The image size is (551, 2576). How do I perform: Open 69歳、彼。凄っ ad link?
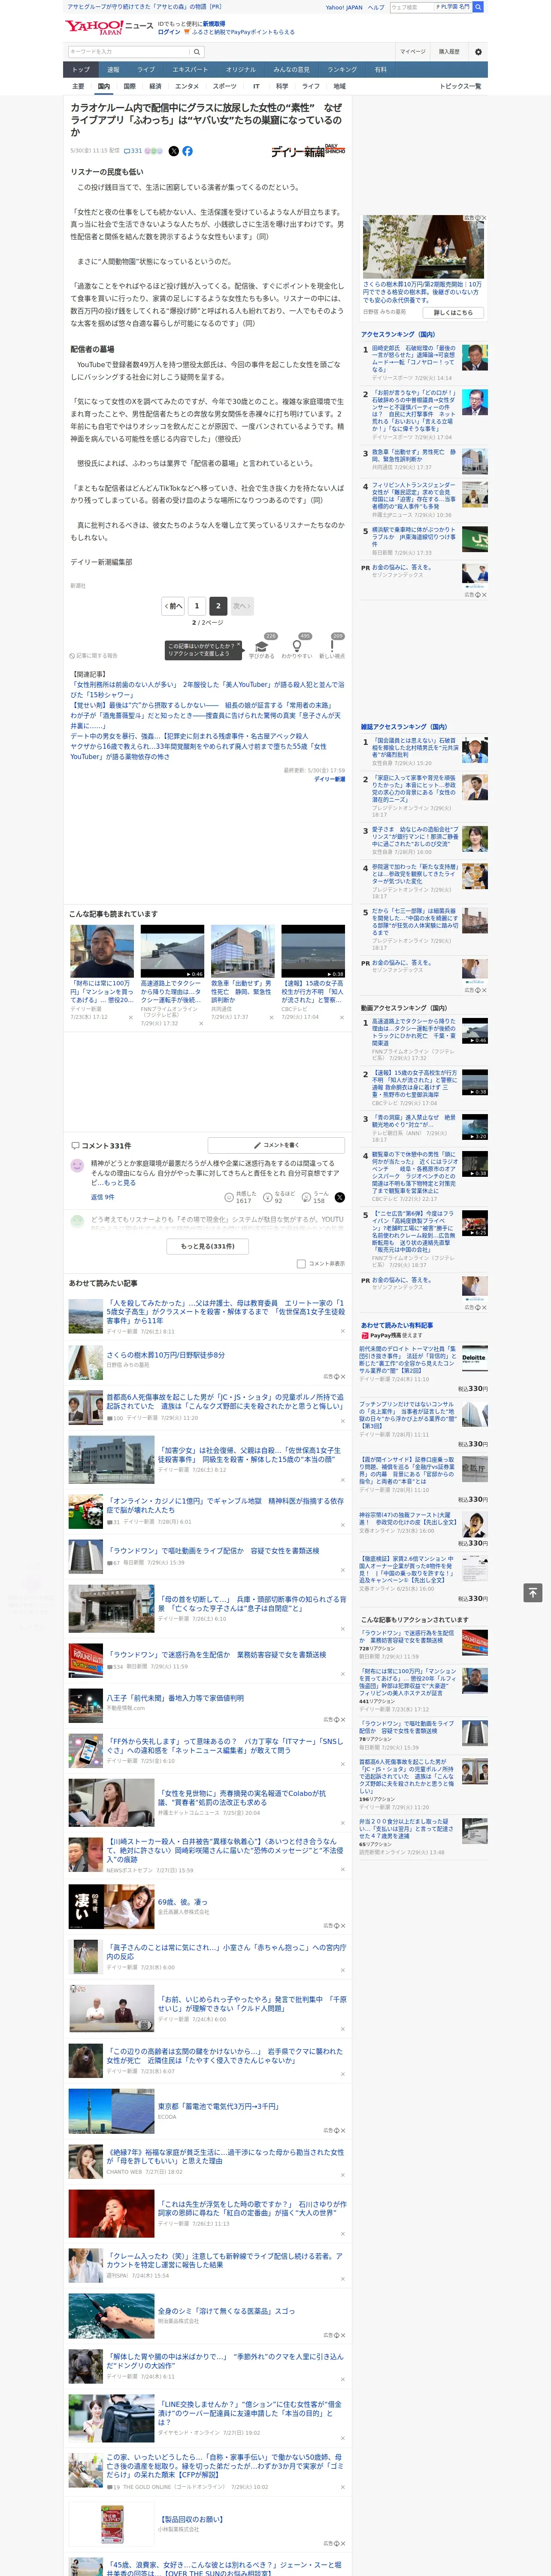pyautogui.click(x=182, y=1902)
